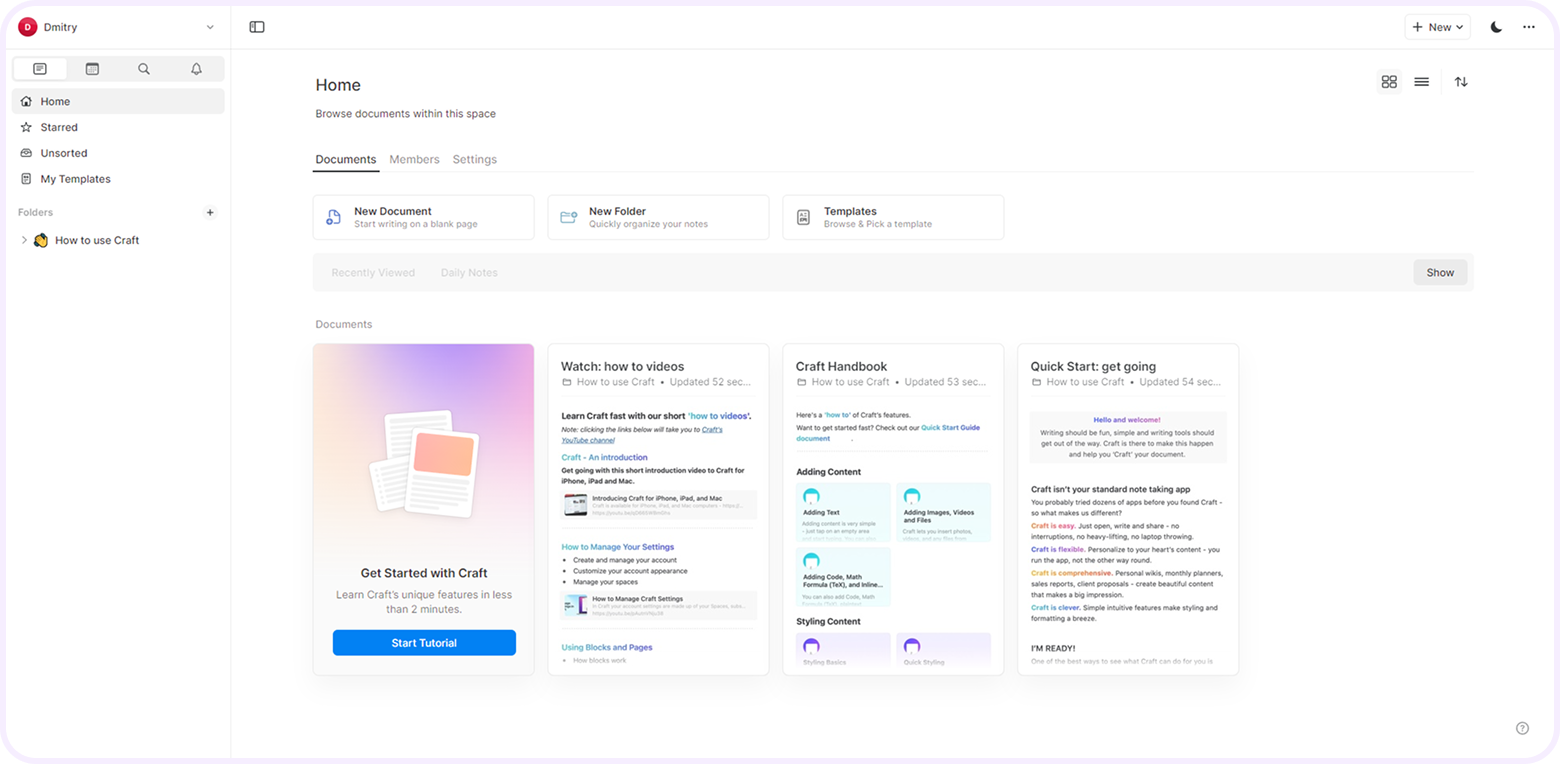Viewport: 1560px width, 764px height.
Task: Select the documents view sidebar tab icon
Action: coord(40,69)
